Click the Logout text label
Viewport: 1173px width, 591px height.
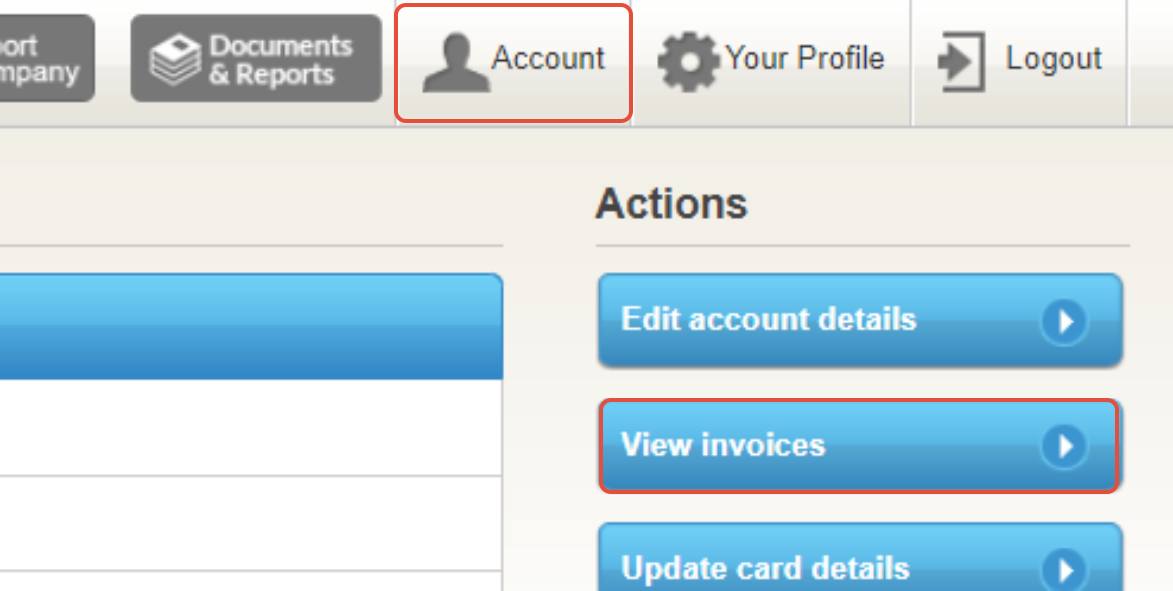pos(1053,58)
